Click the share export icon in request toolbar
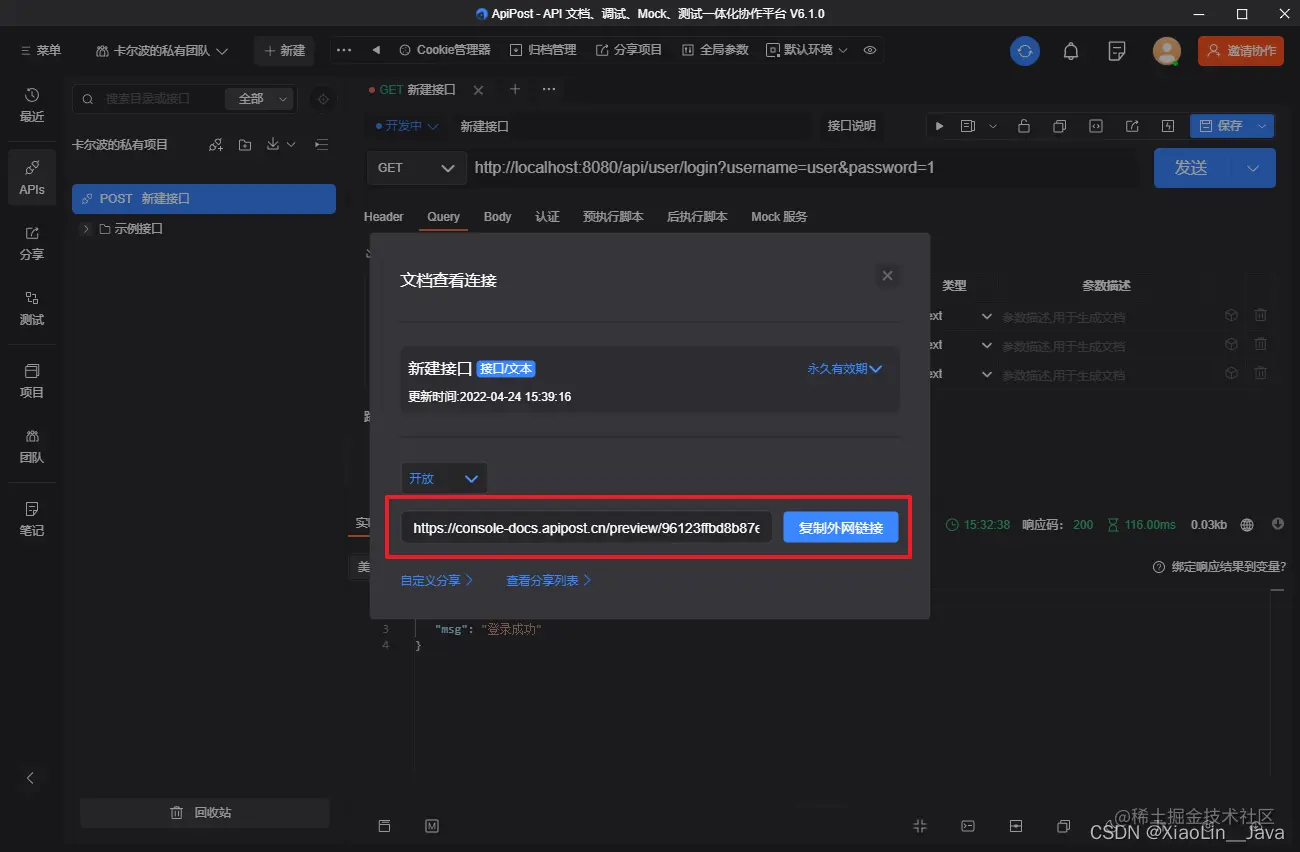Image resolution: width=1300 pixels, height=852 pixels. click(x=1132, y=126)
